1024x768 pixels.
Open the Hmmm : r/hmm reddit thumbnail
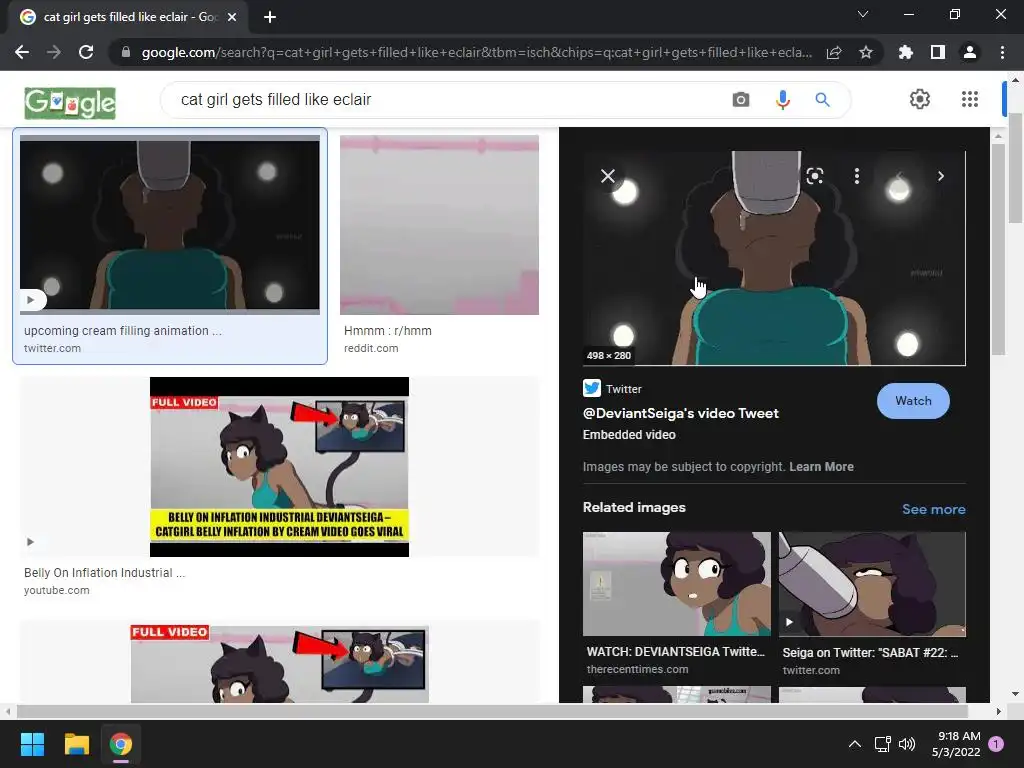[440, 225]
